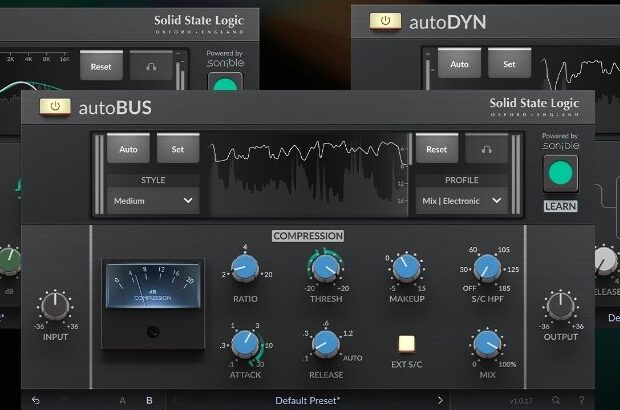Viewport: 620px width, 410px height.
Task: Click the RATIO knob
Action: (x=245, y=268)
